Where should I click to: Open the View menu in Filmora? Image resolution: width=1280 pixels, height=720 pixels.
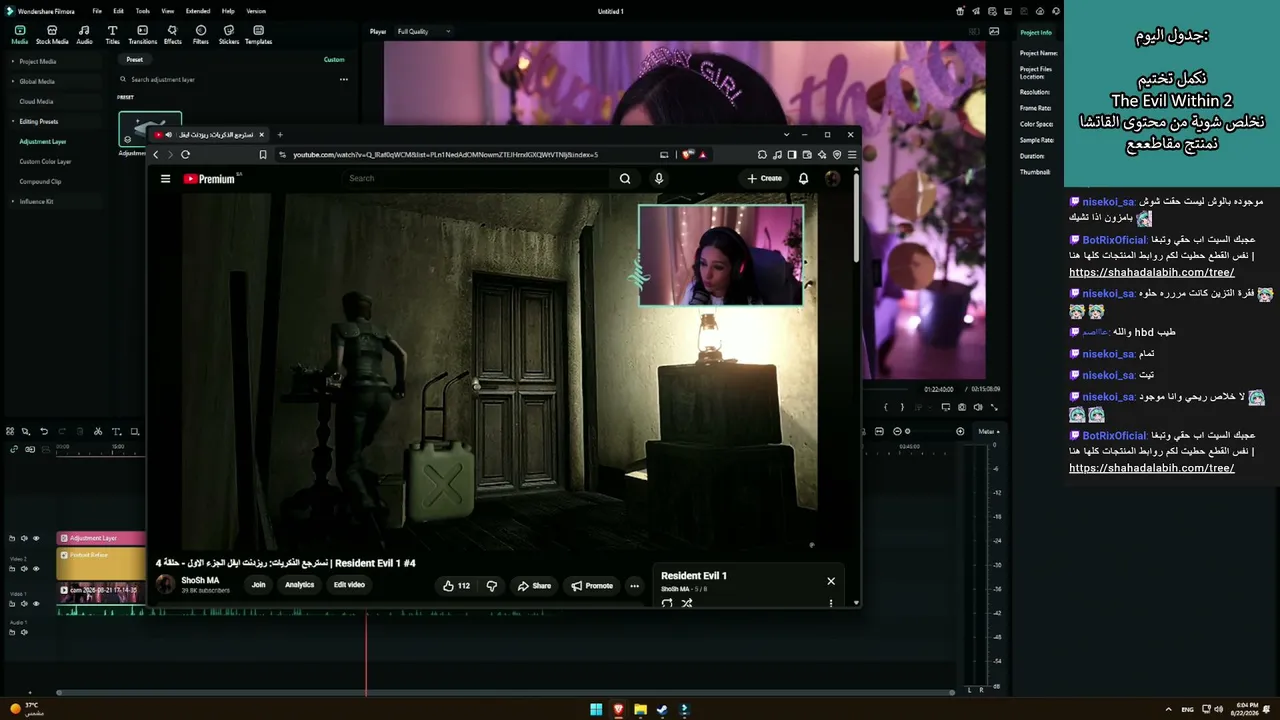[167, 11]
